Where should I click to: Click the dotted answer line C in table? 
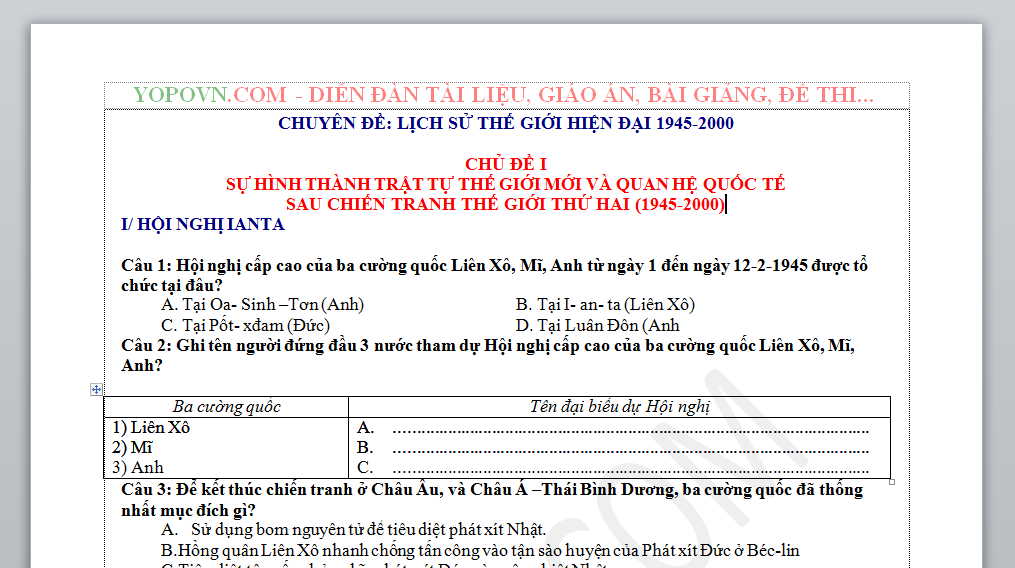[x=630, y=468]
